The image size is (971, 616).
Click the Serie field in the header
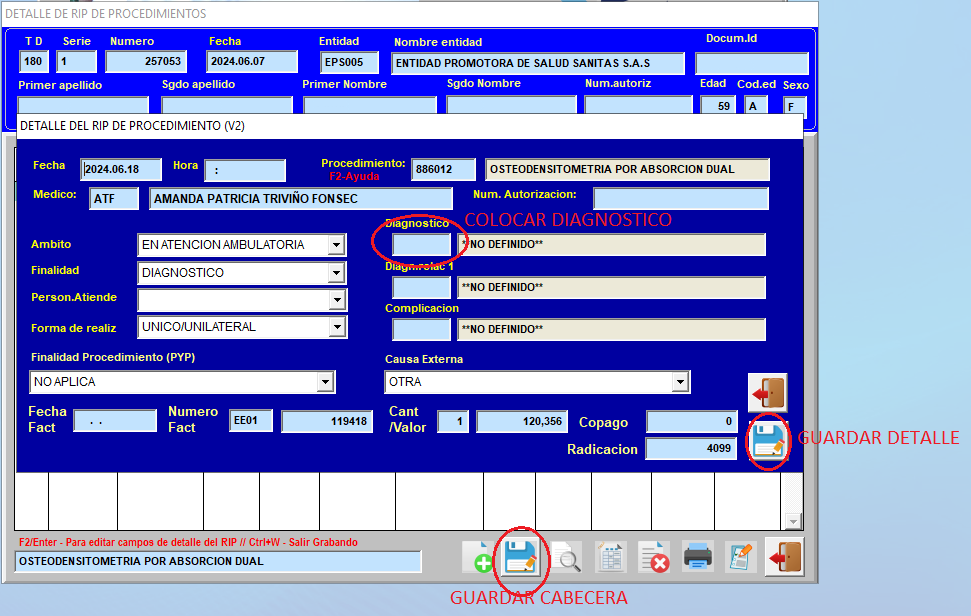(77, 61)
